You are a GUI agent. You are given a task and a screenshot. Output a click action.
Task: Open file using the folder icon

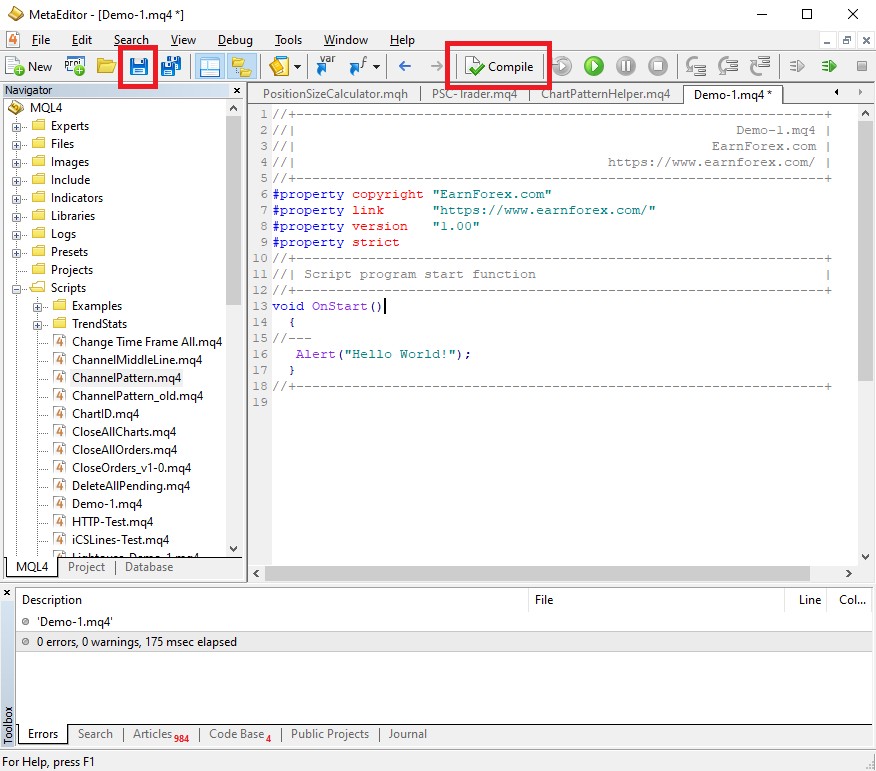point(106,67)
